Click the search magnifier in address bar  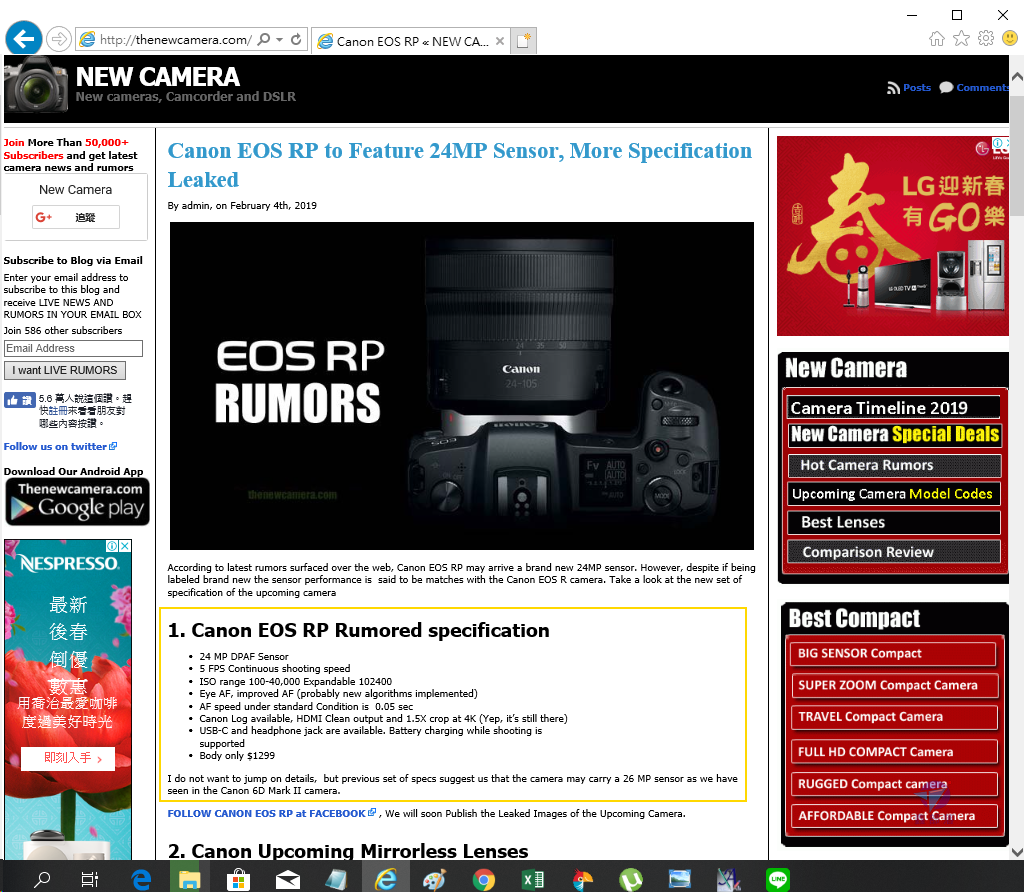coord(264,40)
